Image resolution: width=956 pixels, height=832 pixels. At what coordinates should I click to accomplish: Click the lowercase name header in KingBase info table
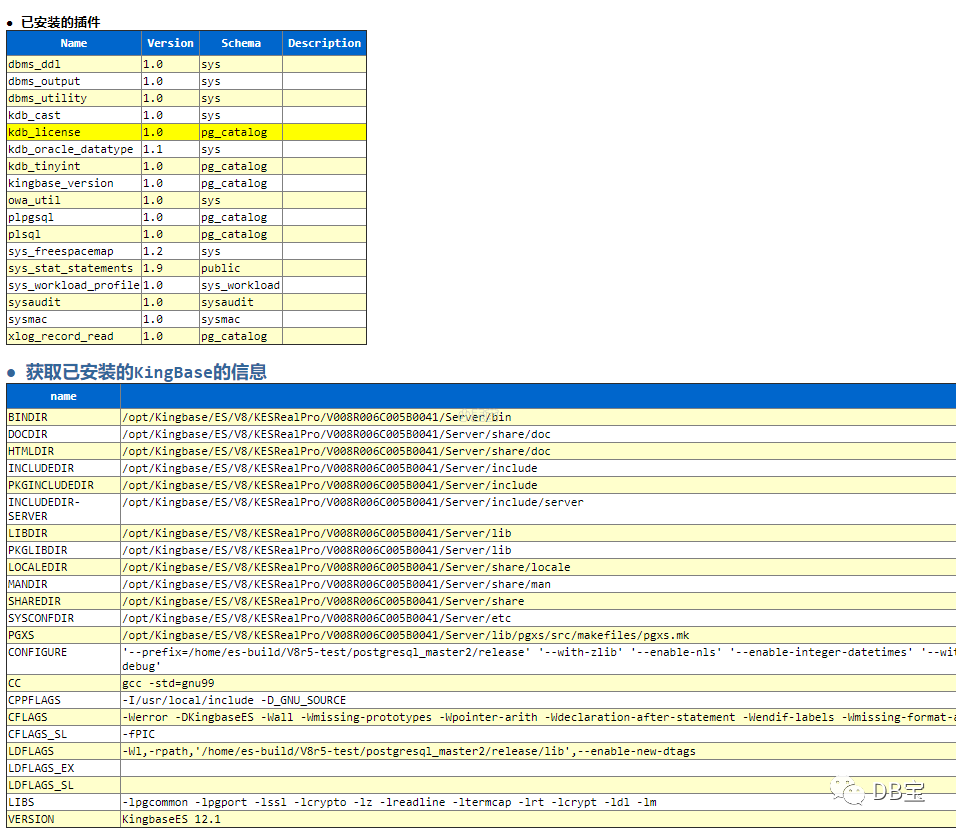(63, 396)
